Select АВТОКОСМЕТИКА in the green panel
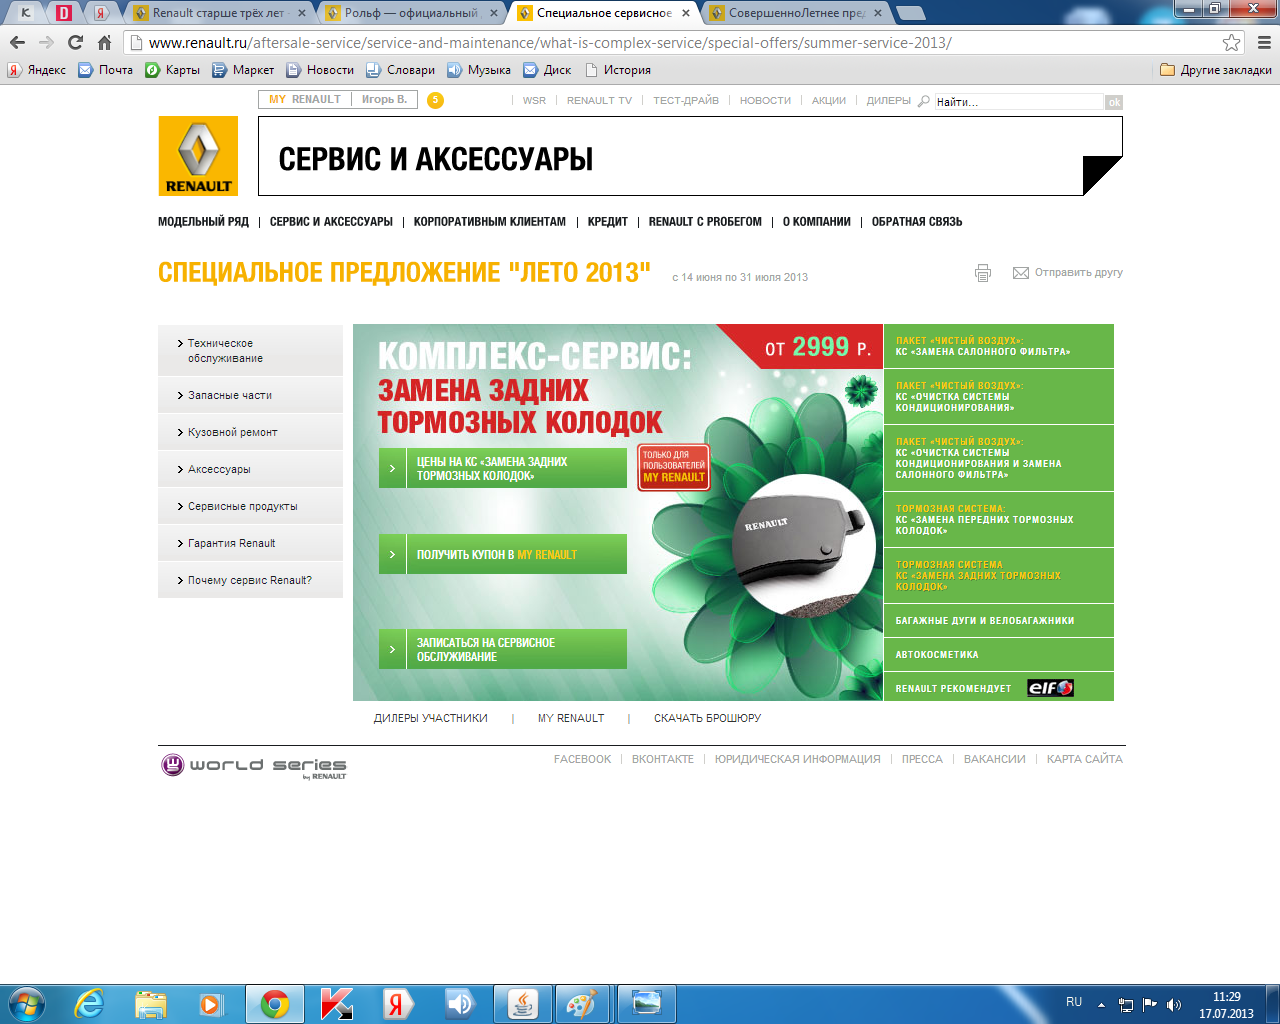 tap(999, 654)
